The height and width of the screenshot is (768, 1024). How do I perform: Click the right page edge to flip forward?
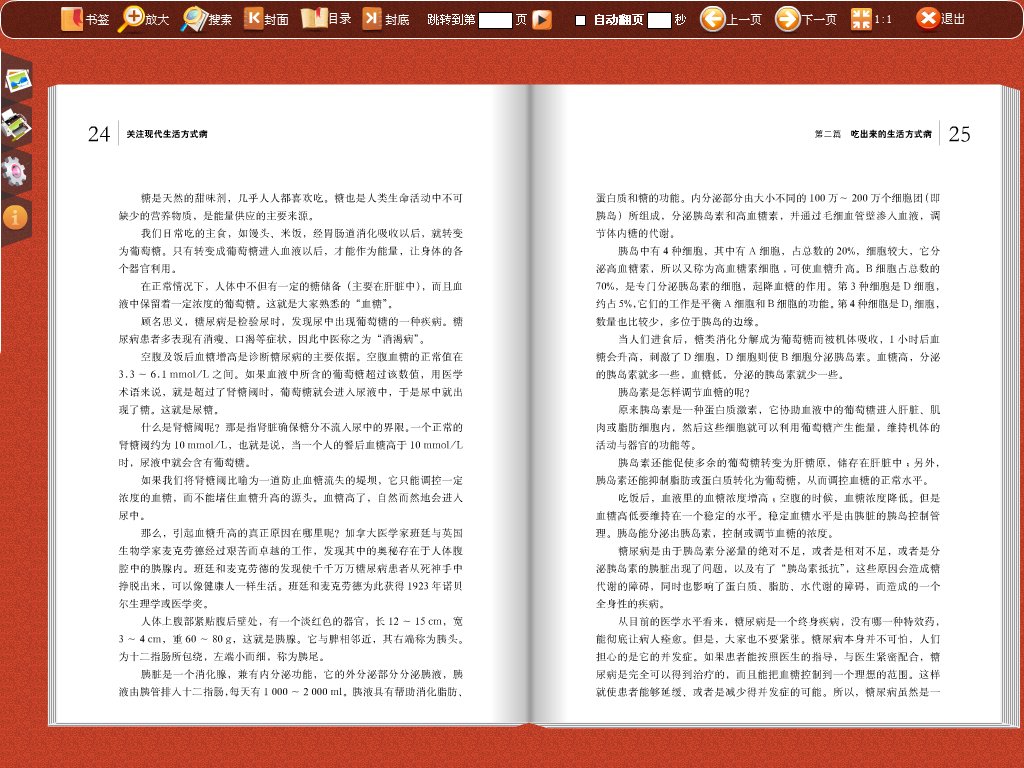(x=1010, y=405)
